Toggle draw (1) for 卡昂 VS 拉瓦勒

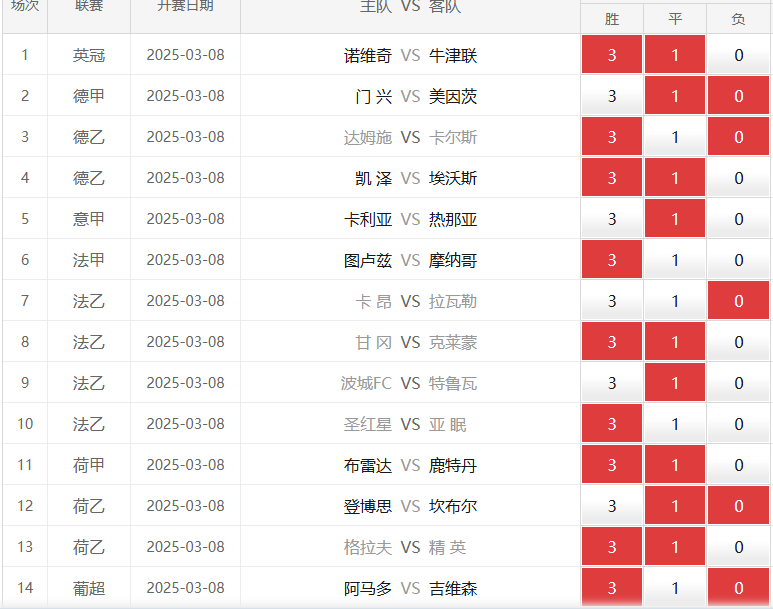pos(675,300)
